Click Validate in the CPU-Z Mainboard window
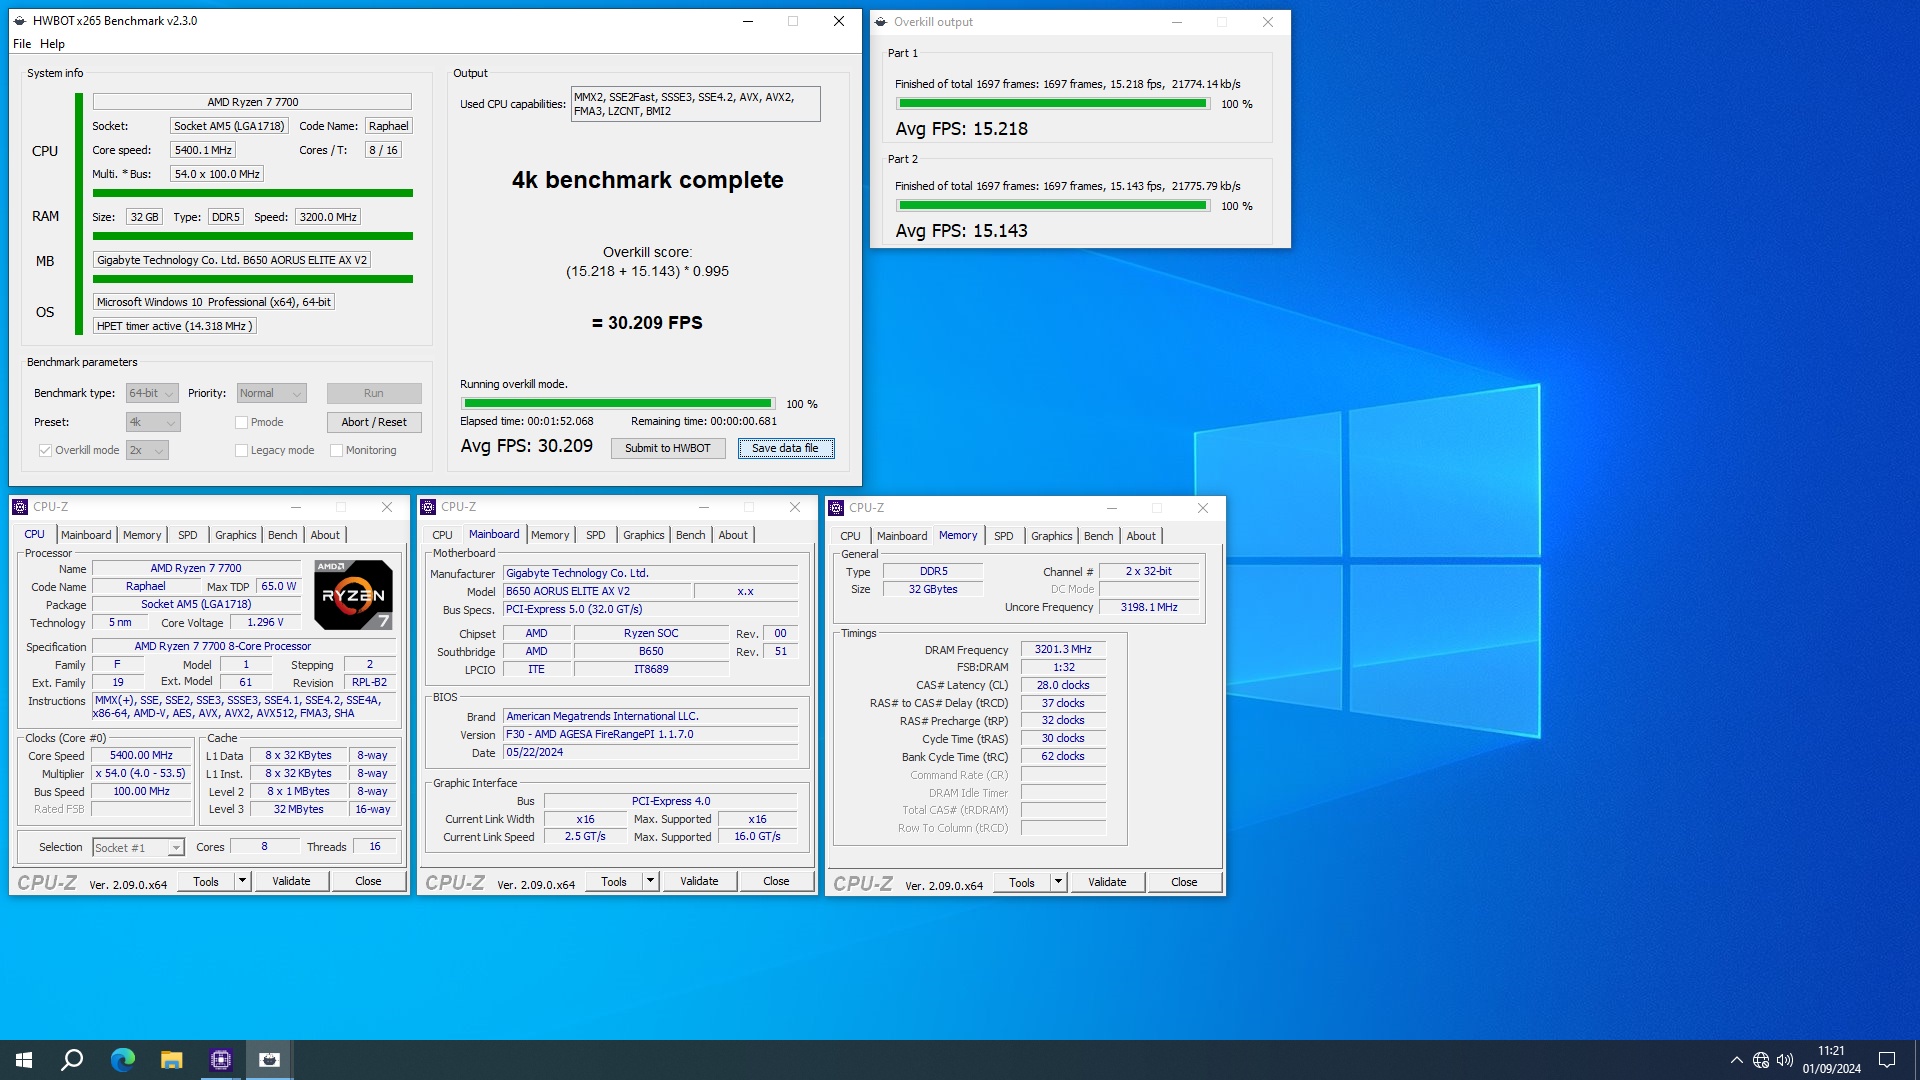 tap(699, 881)
